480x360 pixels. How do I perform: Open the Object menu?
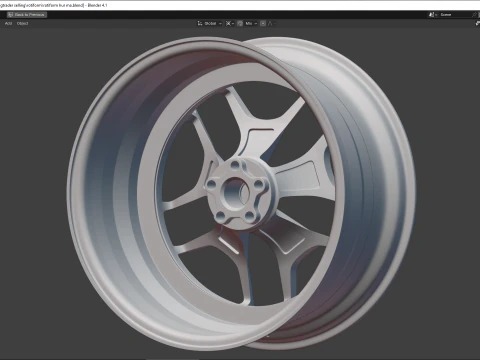[x=22, y=23]
